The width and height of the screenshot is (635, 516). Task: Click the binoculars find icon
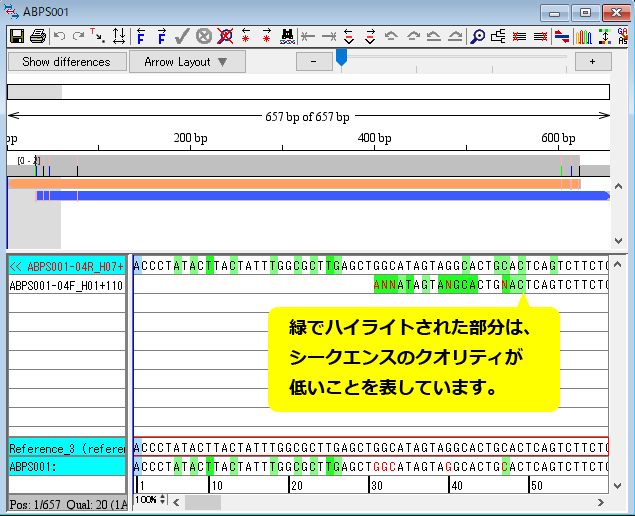tap(288, 37)
